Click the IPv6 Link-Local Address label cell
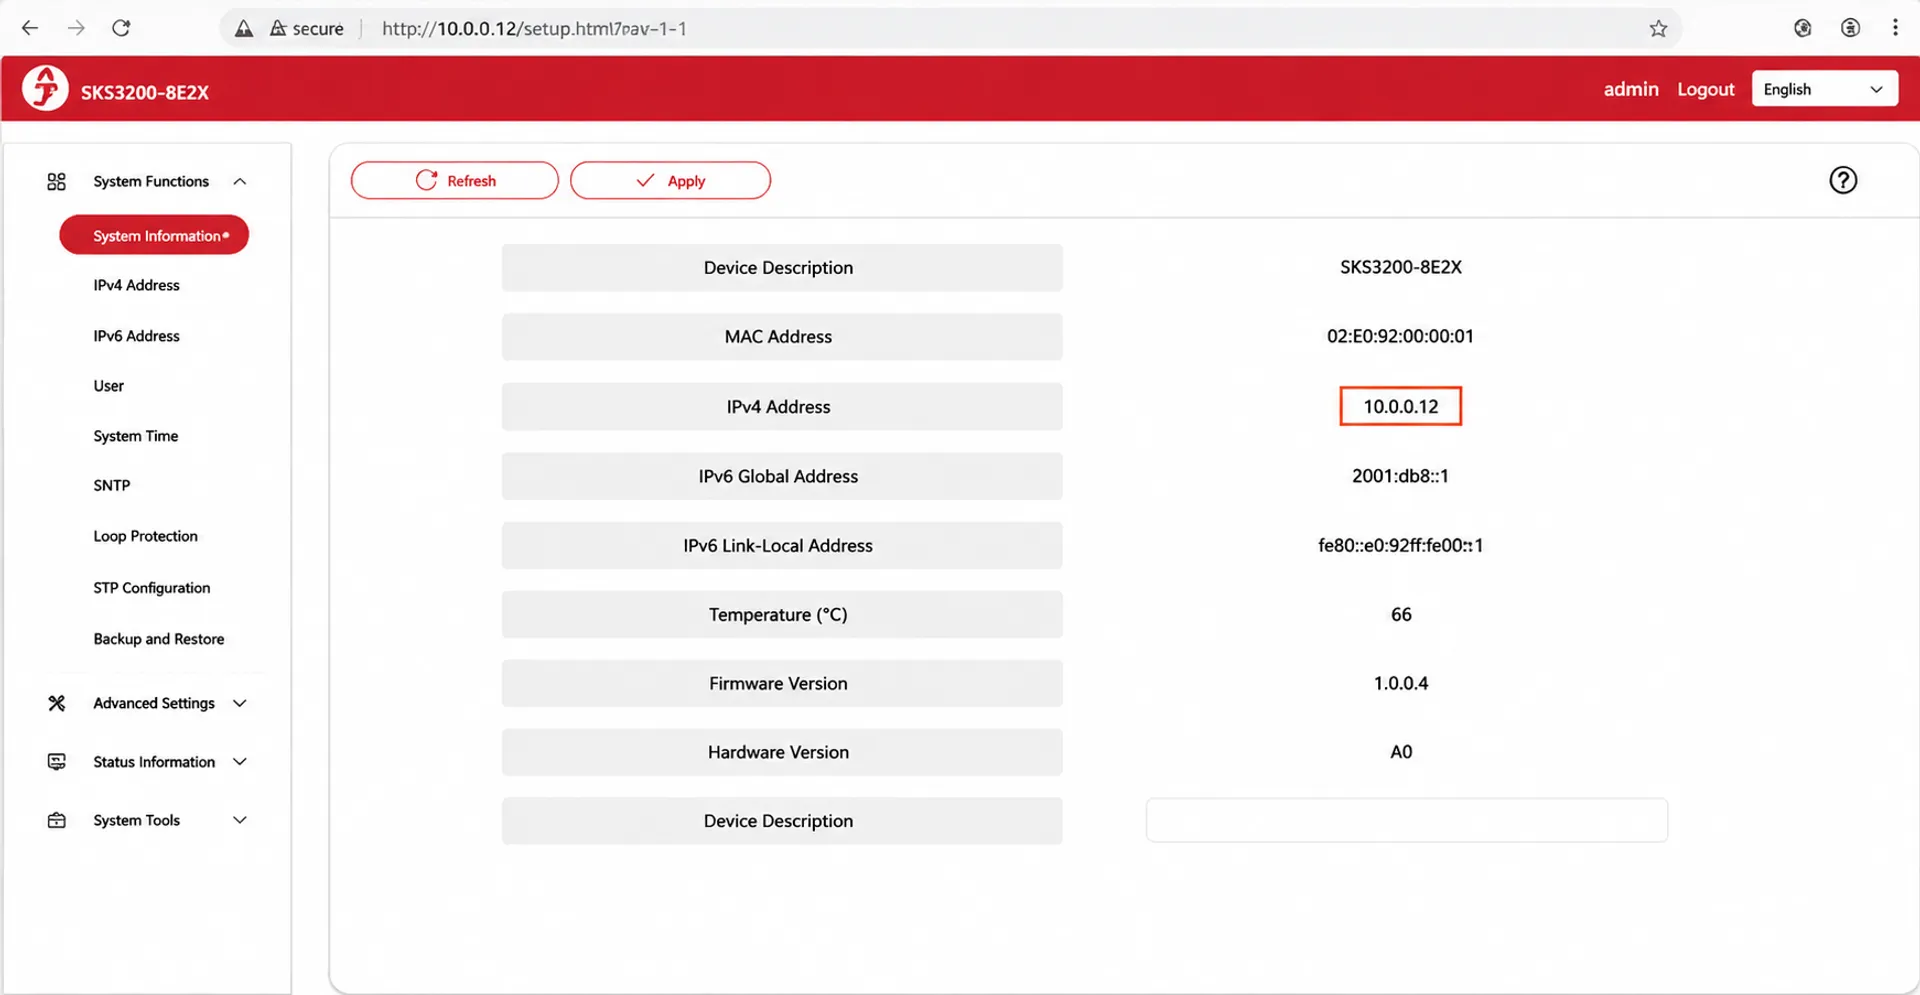This screenshot has height=995, width=1920. point(782,545)
